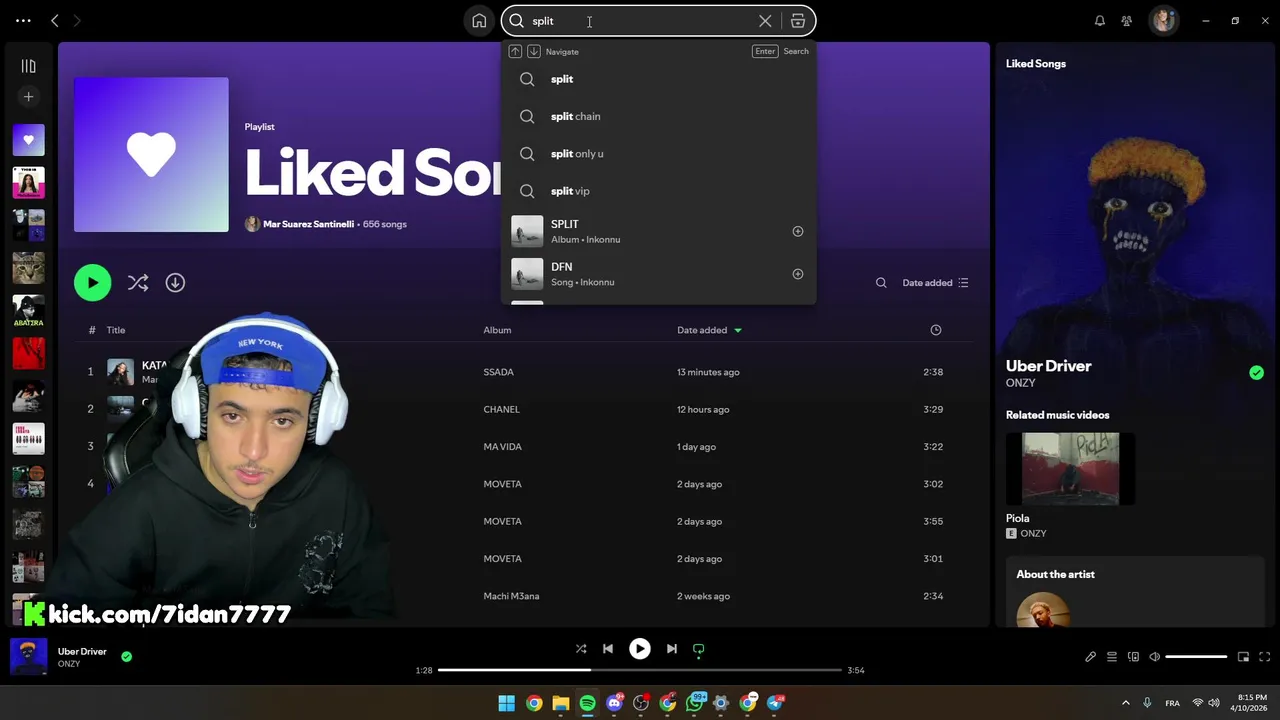The image size is (1280, 720).
Task: Open the SPLIT album by Inkonnu
Action: click(658, 231)
